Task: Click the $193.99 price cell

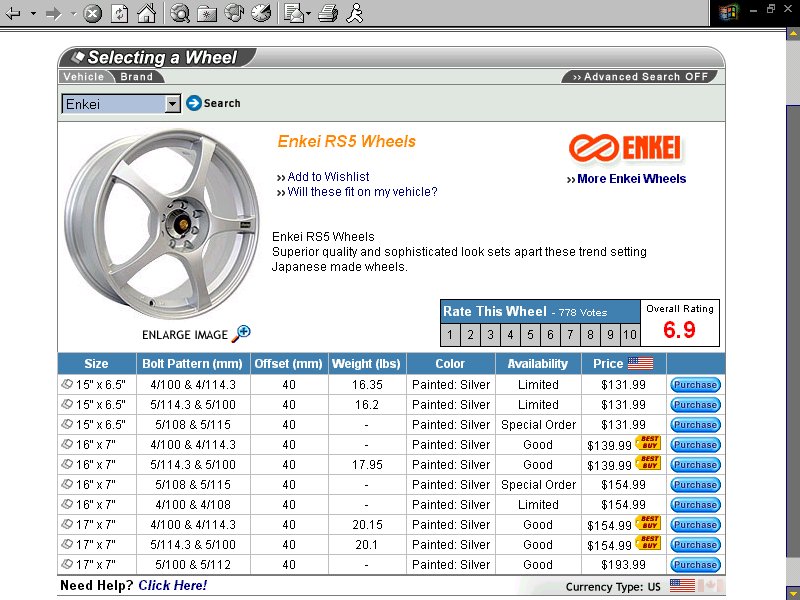Action: [623, 565]
